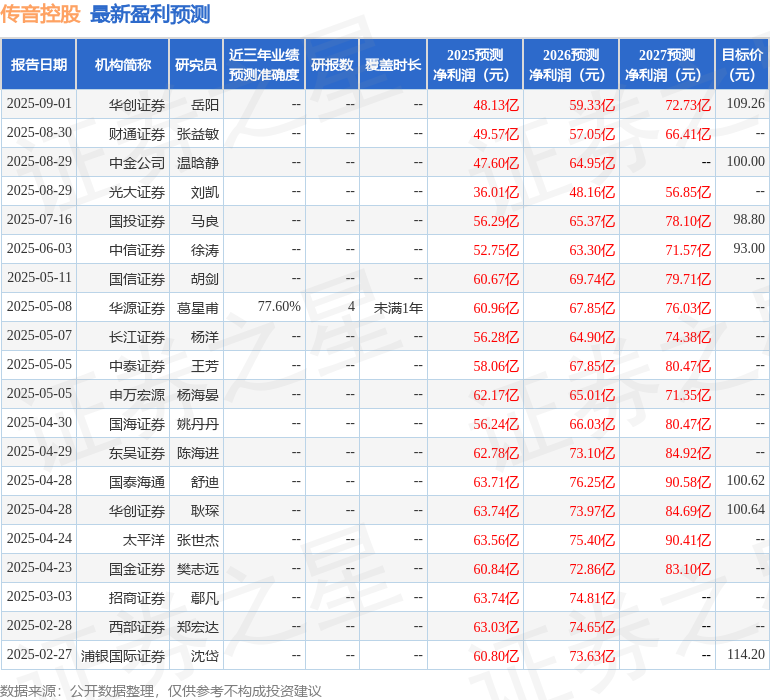Select the 2027预测净利润 column header
The height and width of the screenshot is (700, 770).
point(667,65)
